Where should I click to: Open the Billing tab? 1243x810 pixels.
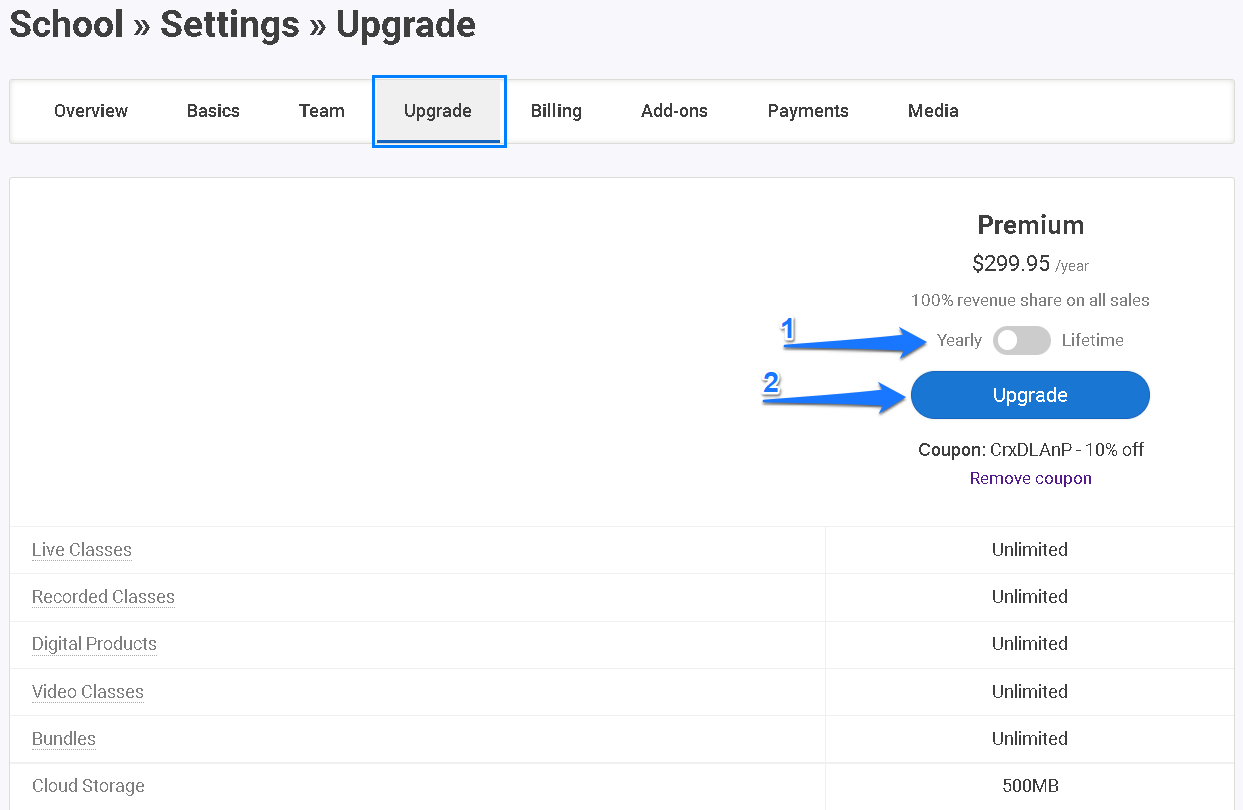(x=556, y=111)
